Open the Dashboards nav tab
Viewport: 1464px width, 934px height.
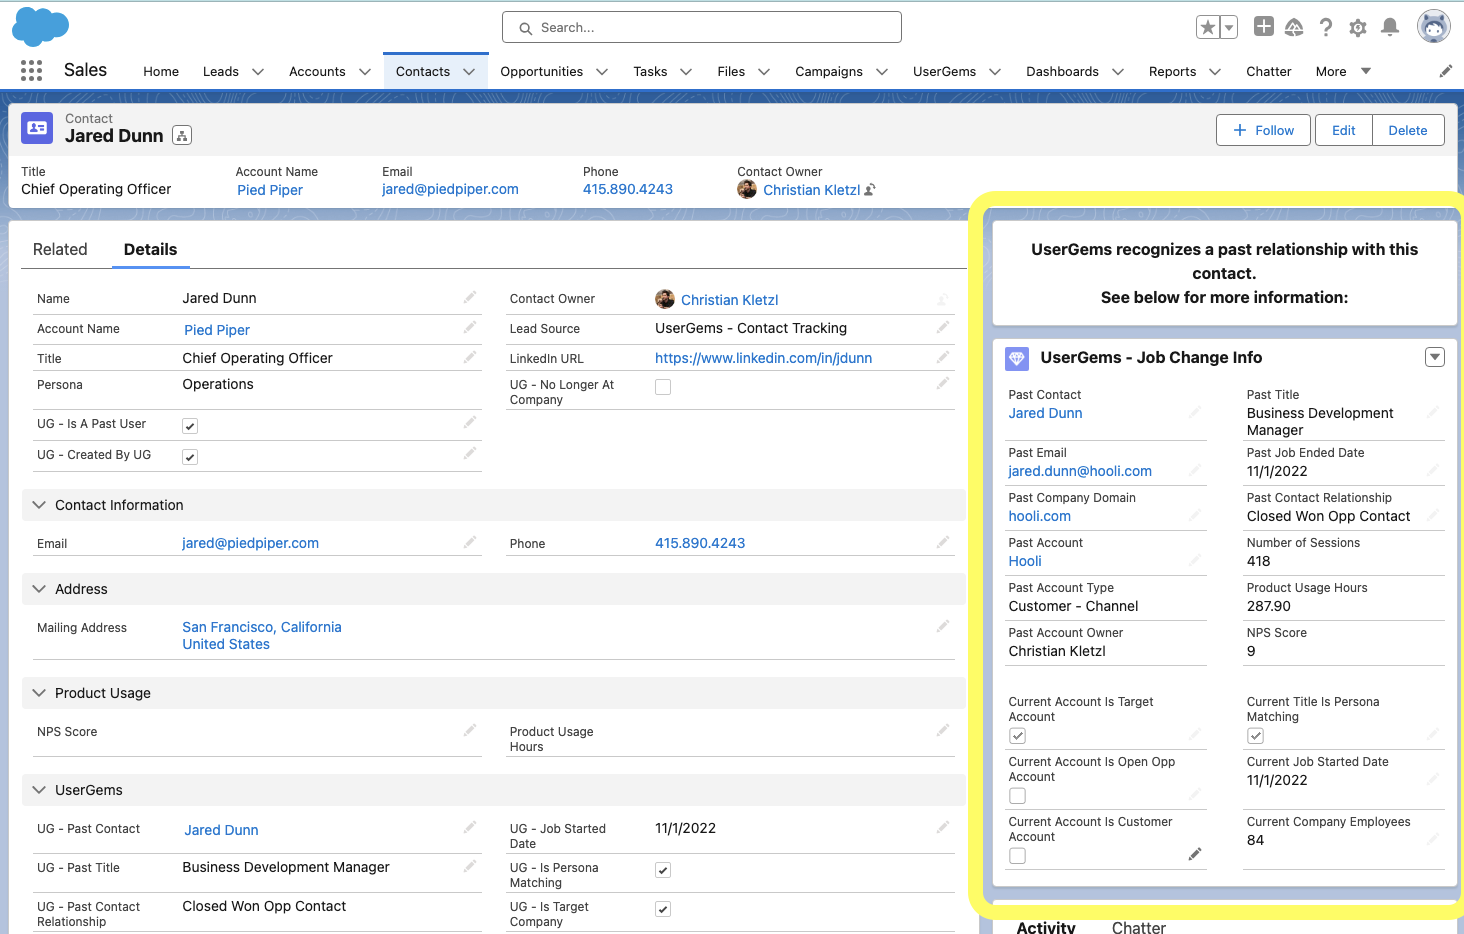click(x=1062, y=72)
